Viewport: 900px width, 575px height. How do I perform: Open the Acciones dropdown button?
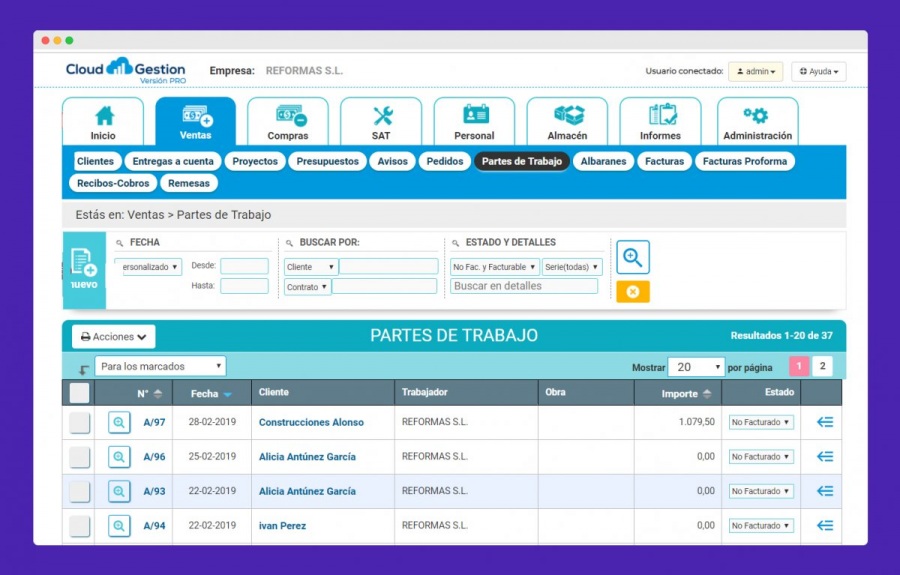click(x=114, y=337)
